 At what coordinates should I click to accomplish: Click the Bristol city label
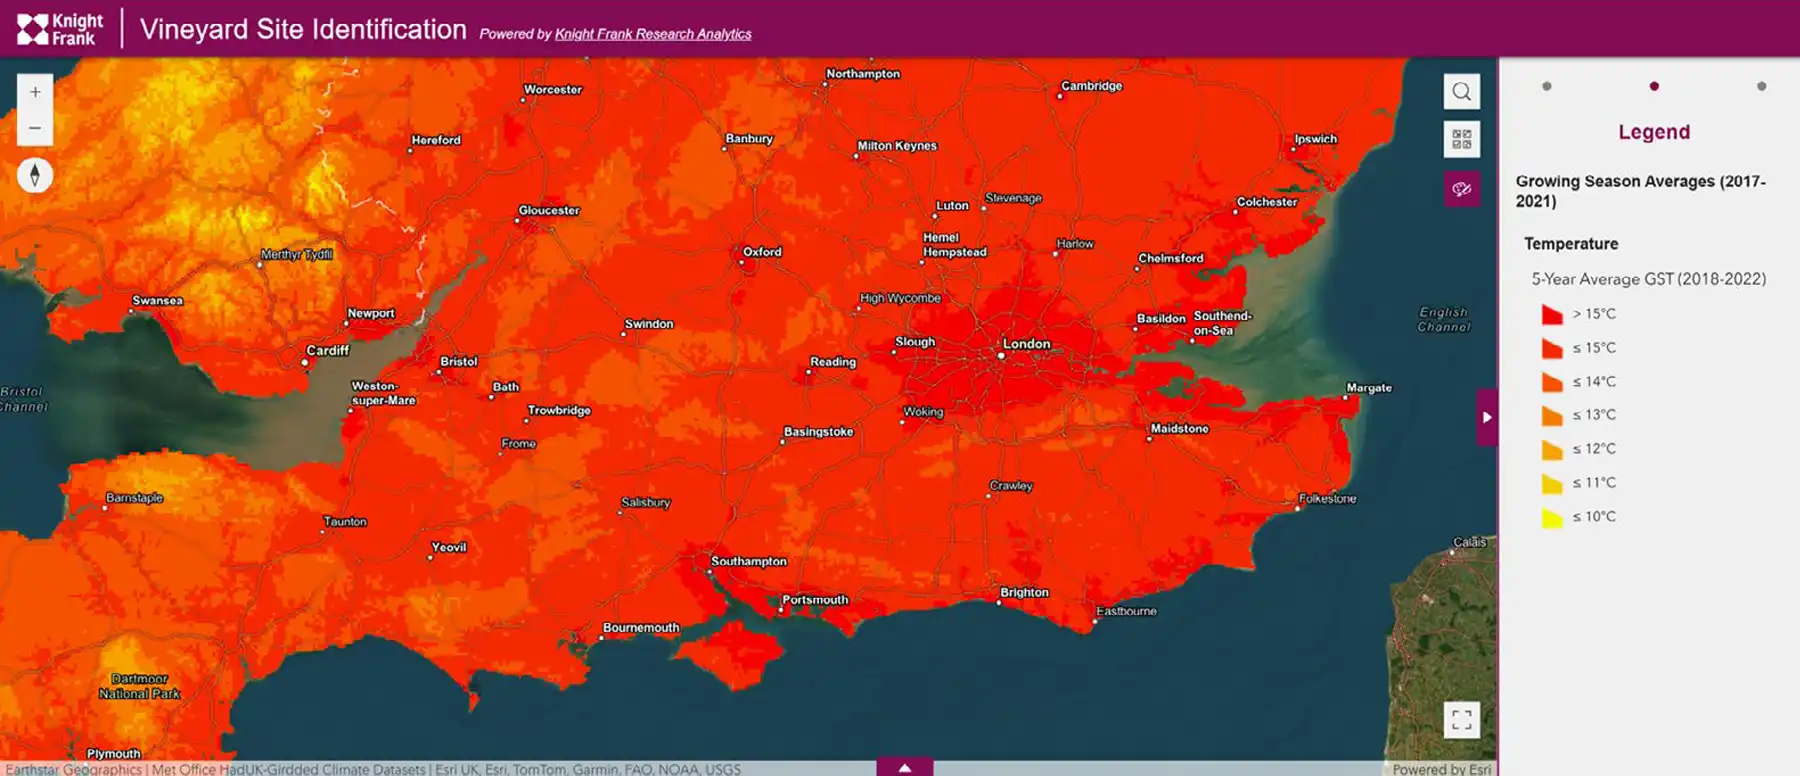[459, 362]
